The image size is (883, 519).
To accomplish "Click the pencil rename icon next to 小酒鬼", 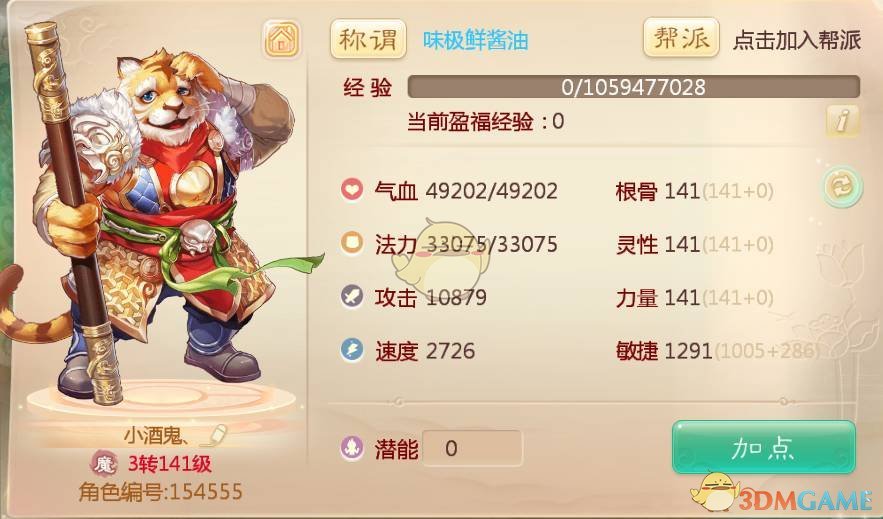I will (x=215, y=435).
